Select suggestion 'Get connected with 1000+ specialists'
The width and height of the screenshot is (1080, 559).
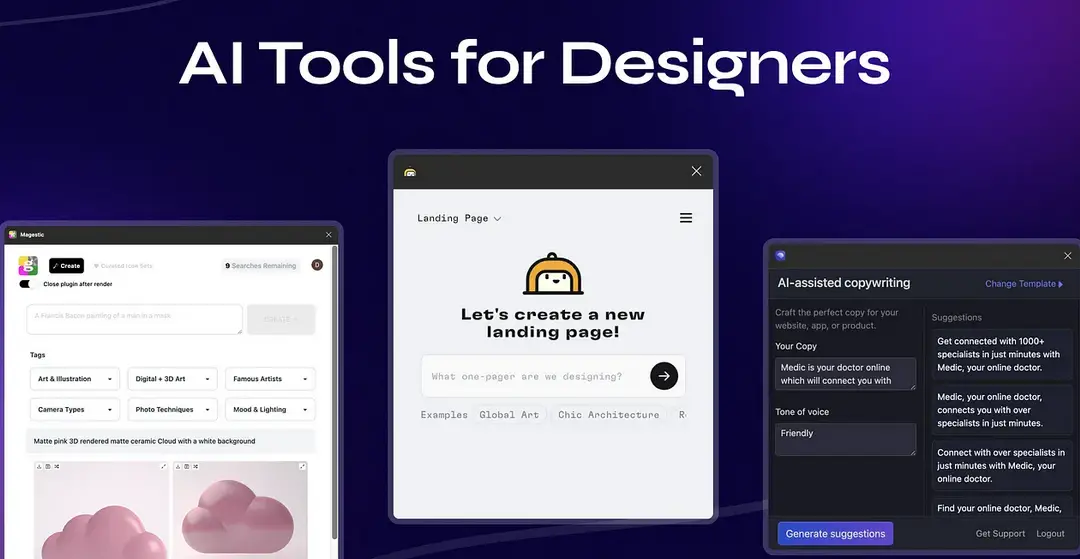click(1000, 355)
